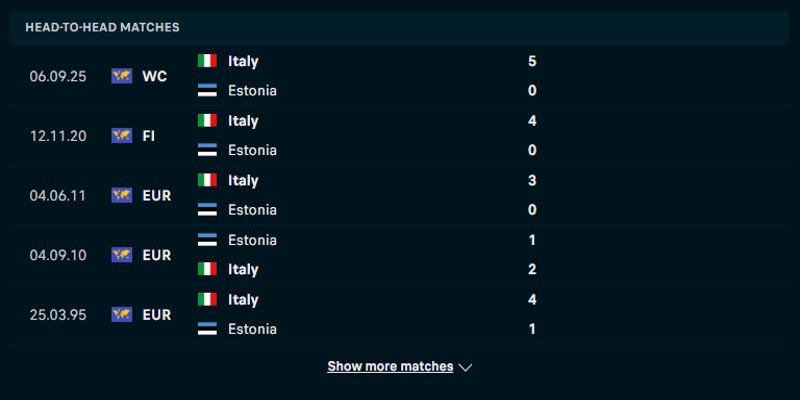800x400 pixels.
Task: Click the chevron next to Show more matches
Action: coord(465,367)
